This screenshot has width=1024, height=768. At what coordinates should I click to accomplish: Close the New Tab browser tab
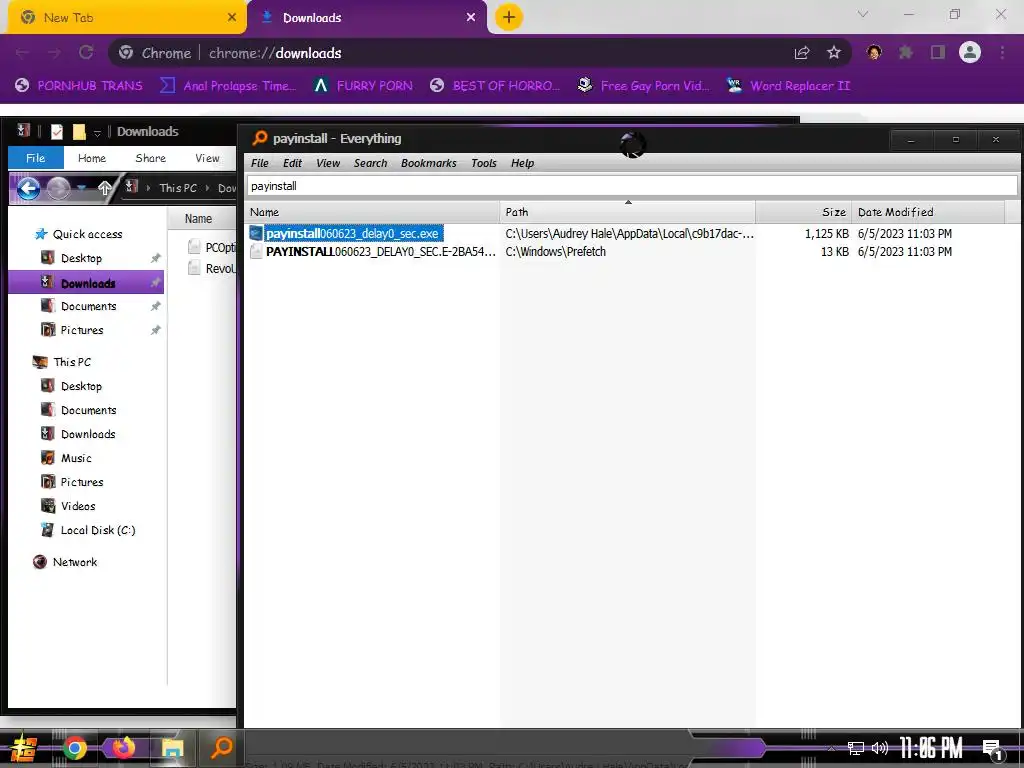pos(232,18)
